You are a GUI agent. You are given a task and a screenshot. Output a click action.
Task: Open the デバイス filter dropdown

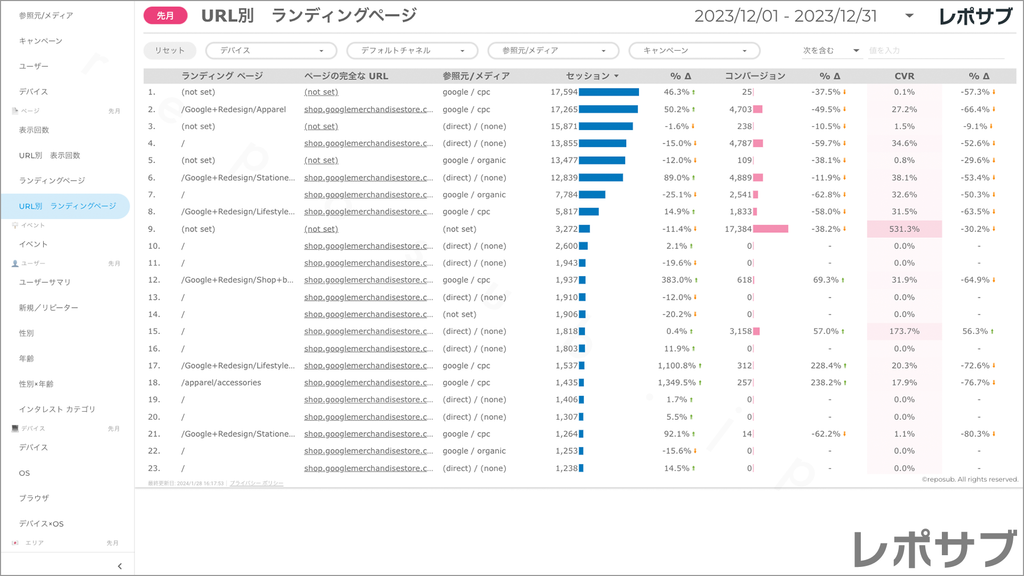point(271,50)
